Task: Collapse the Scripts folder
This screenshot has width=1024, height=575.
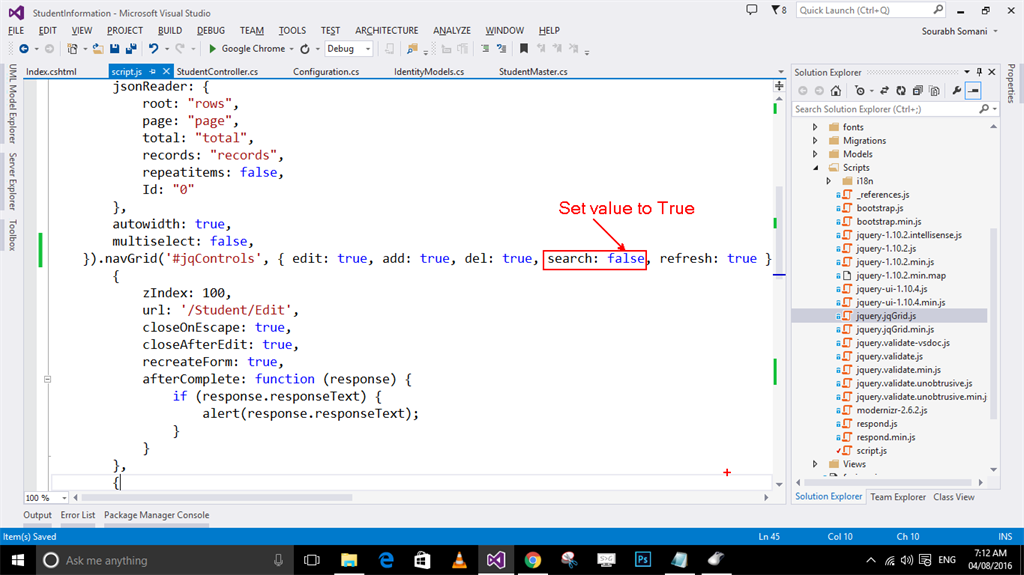Action: point(816,168)
